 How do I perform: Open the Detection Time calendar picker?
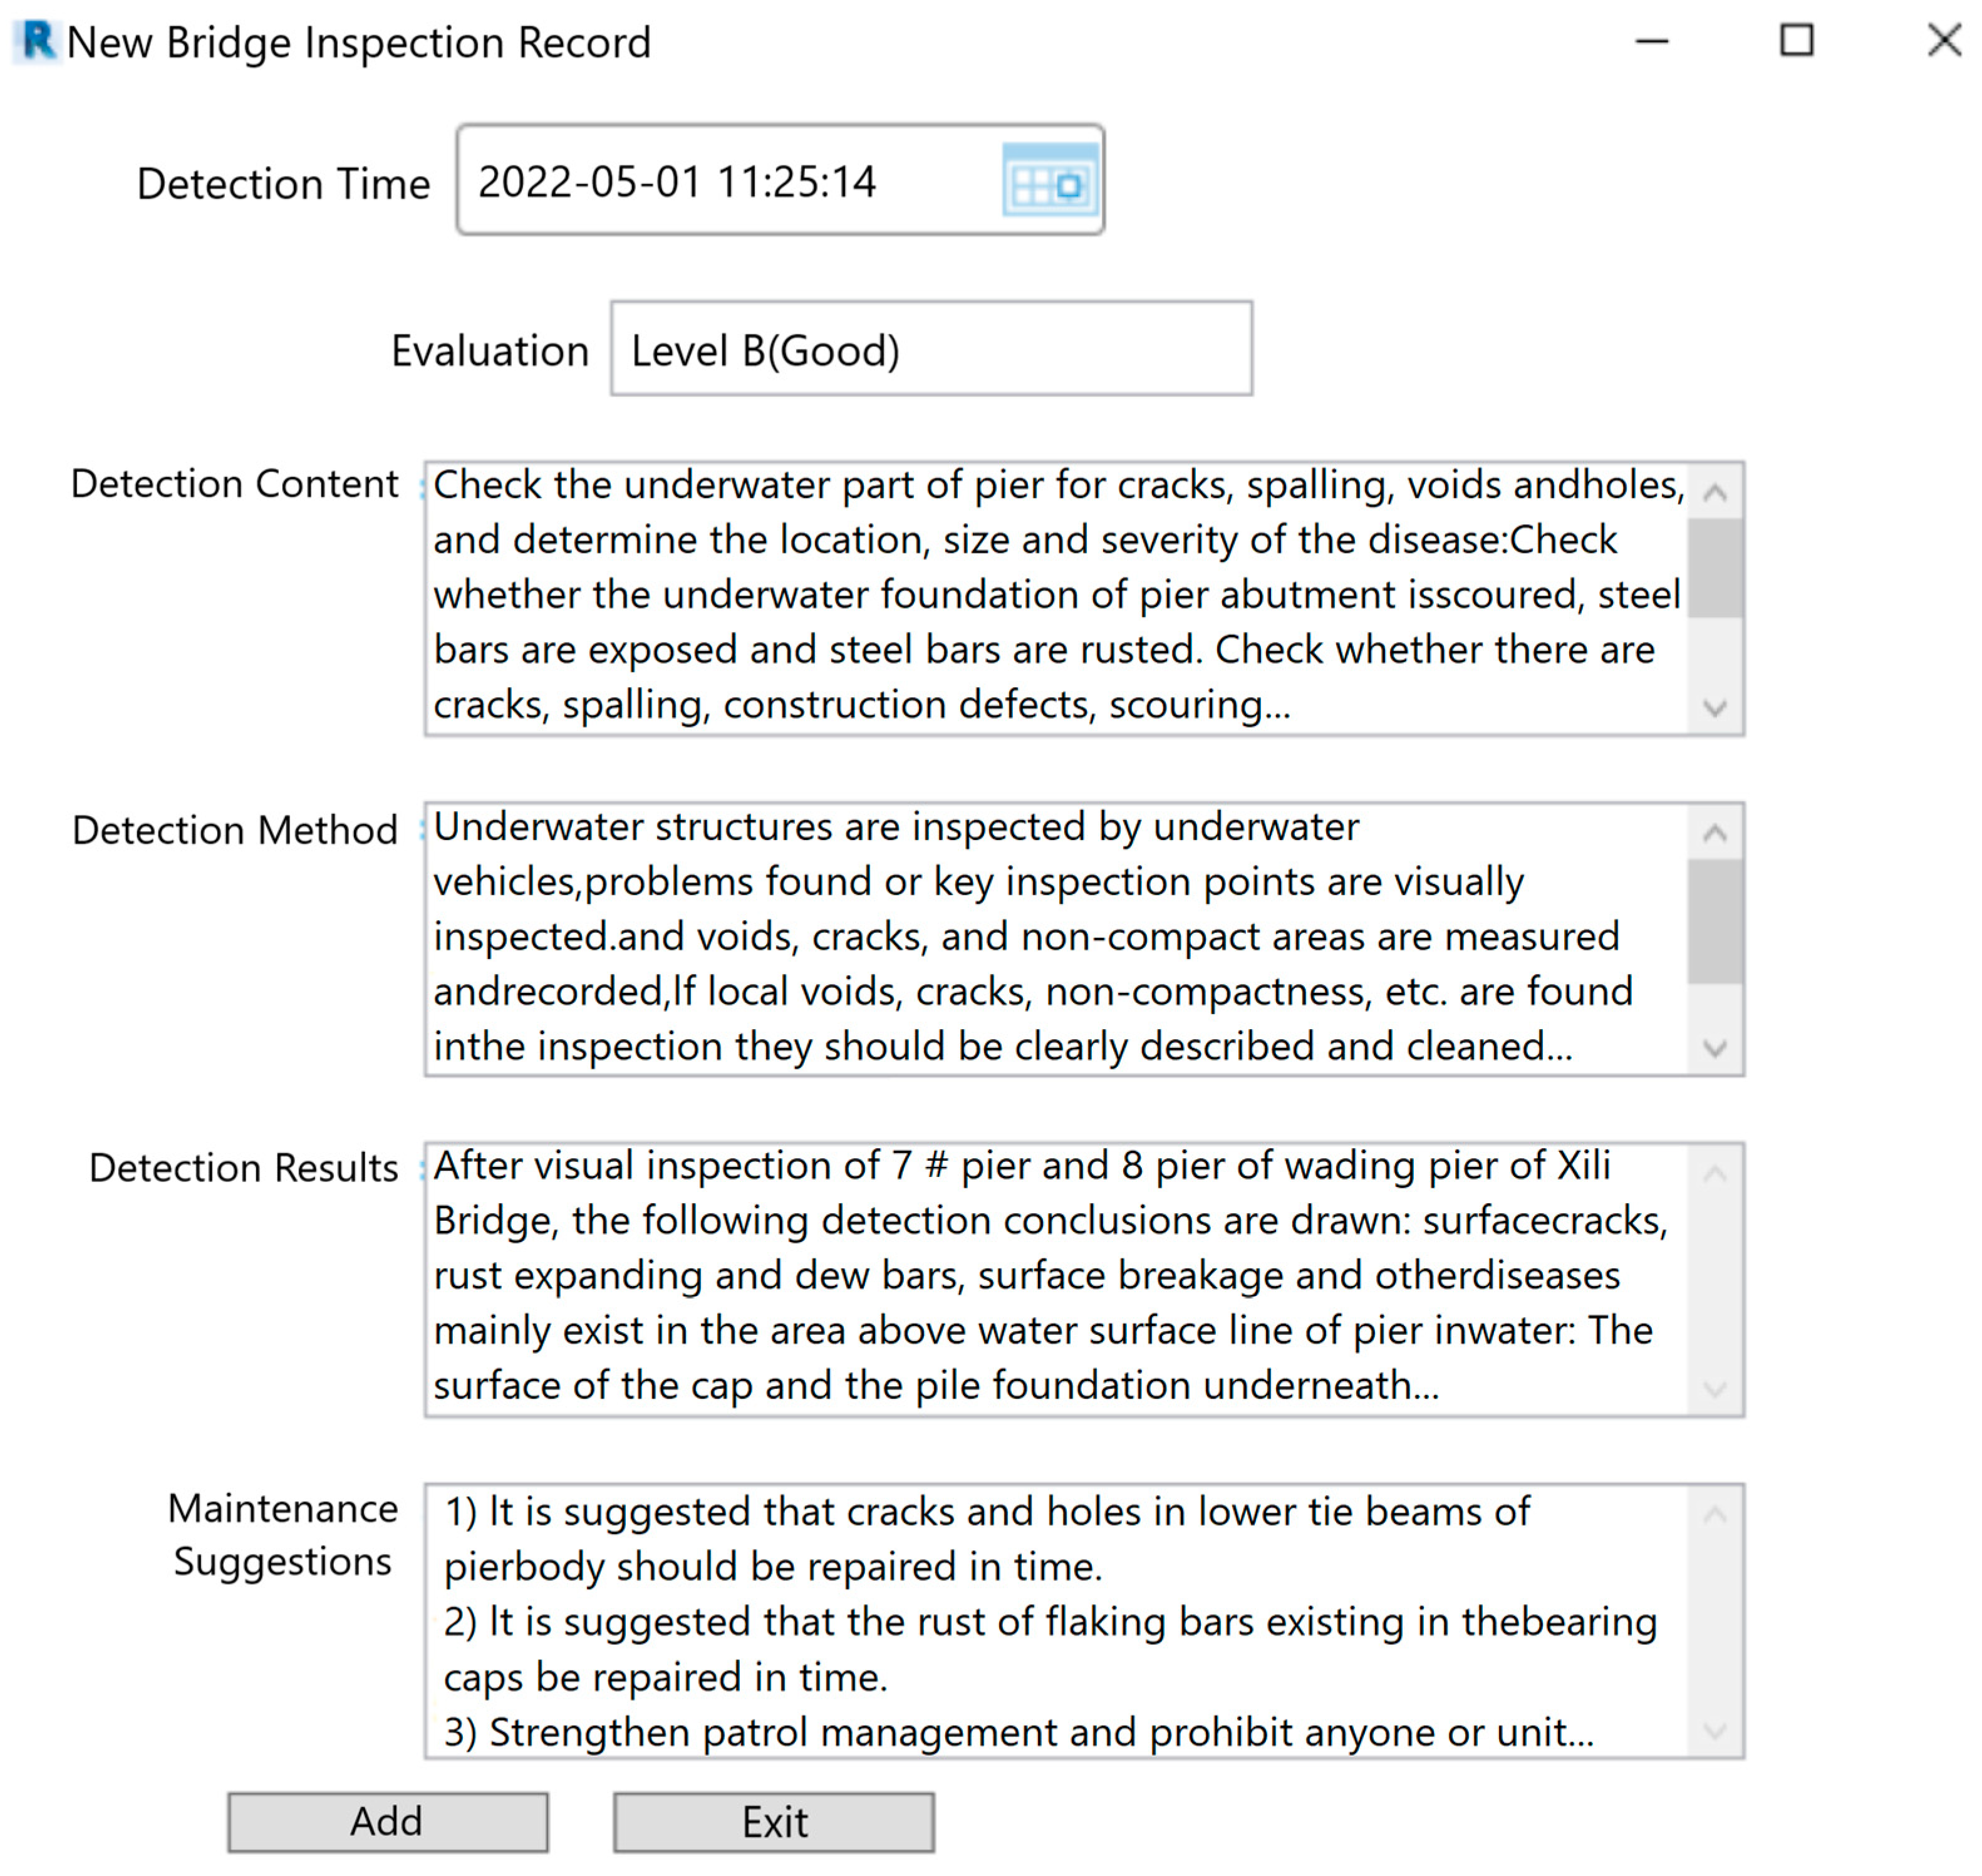(1049, 181)
